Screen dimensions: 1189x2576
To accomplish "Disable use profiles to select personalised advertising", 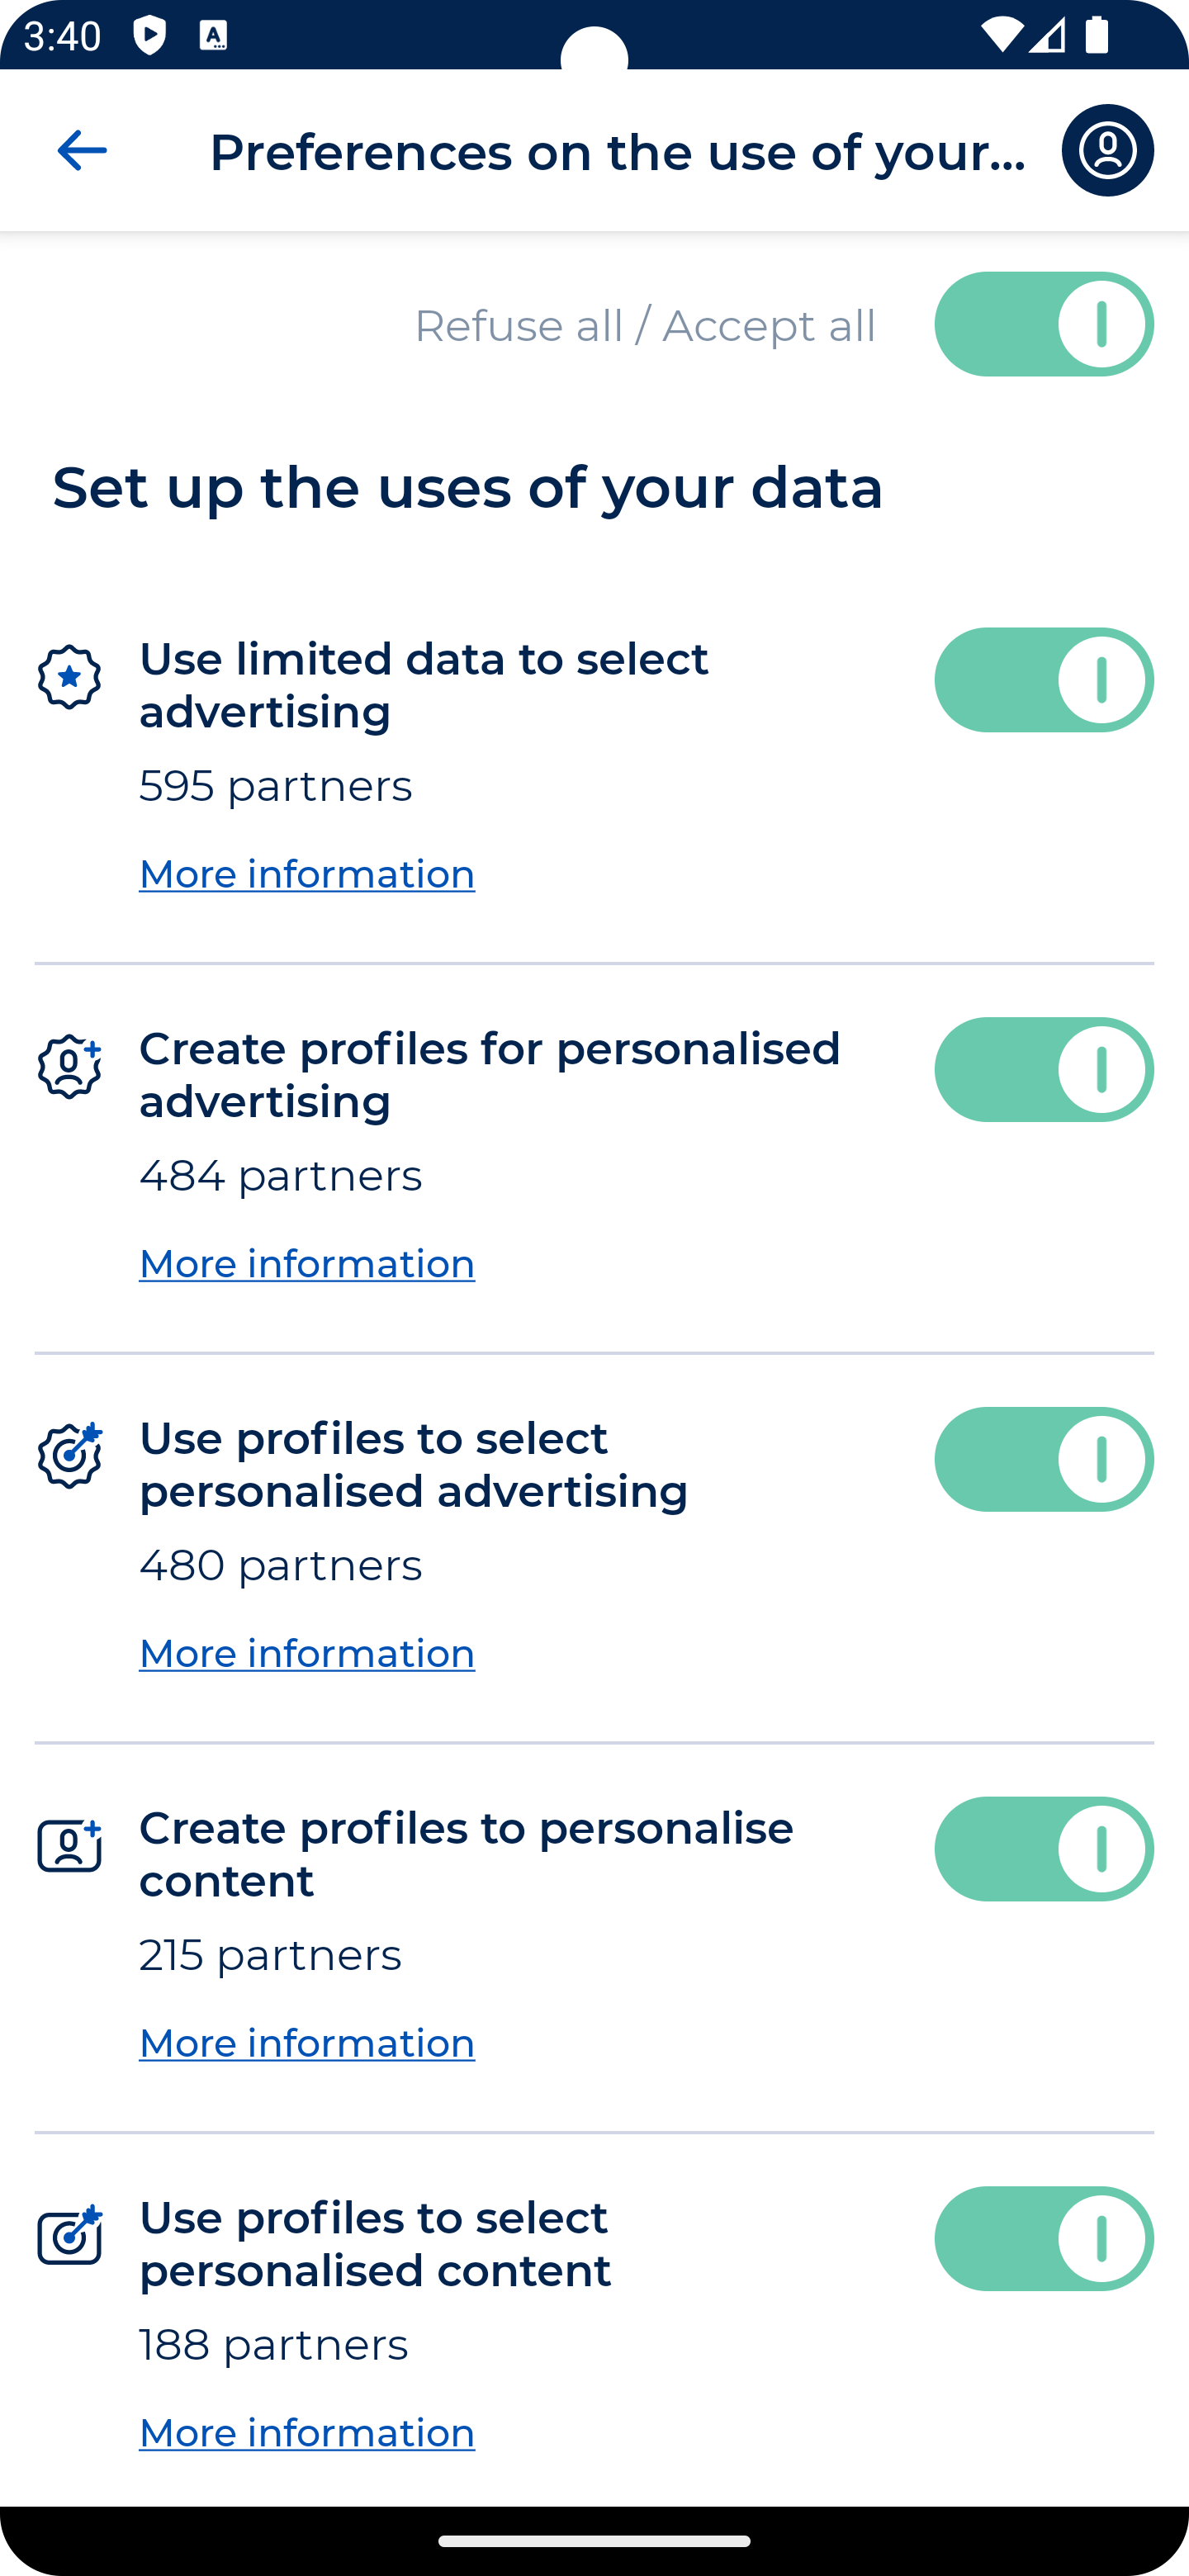I will click(x=1043, y=1459).
